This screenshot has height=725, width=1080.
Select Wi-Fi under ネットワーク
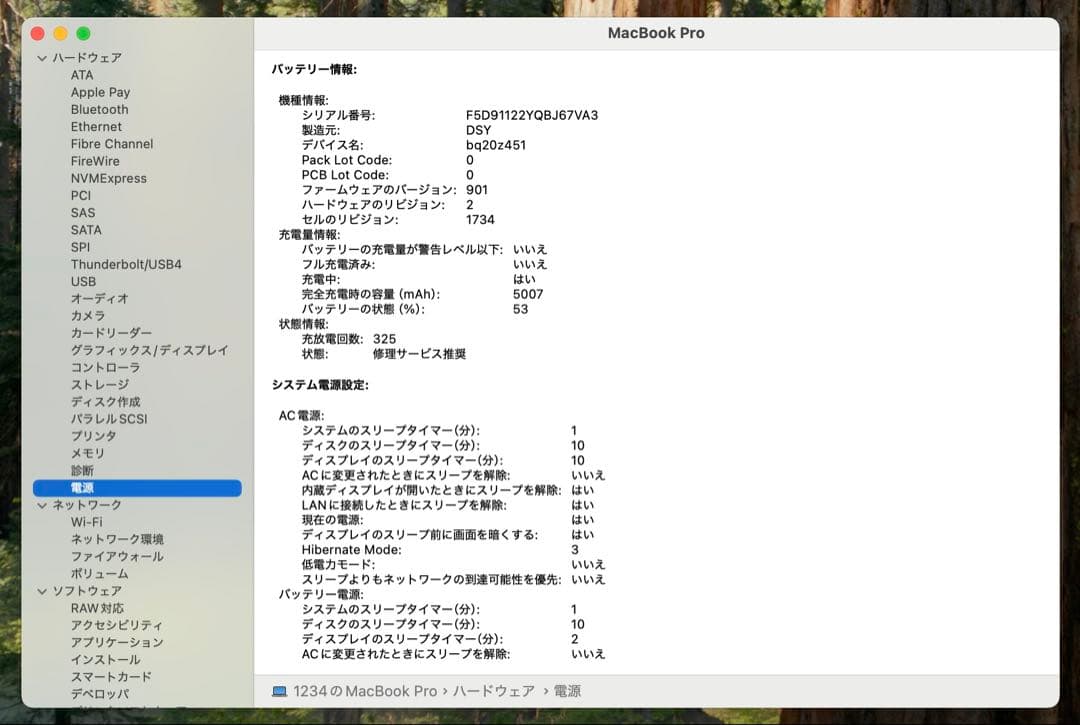tap(86, 522)
